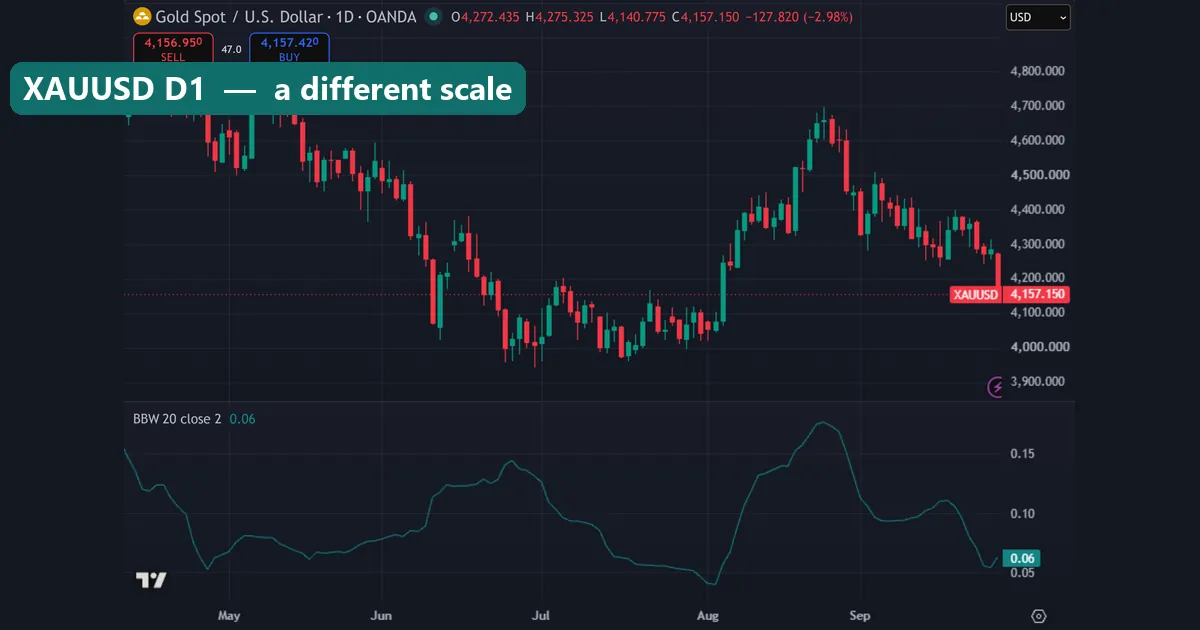Click the close price C4,157.150

[x=706, y=17]
